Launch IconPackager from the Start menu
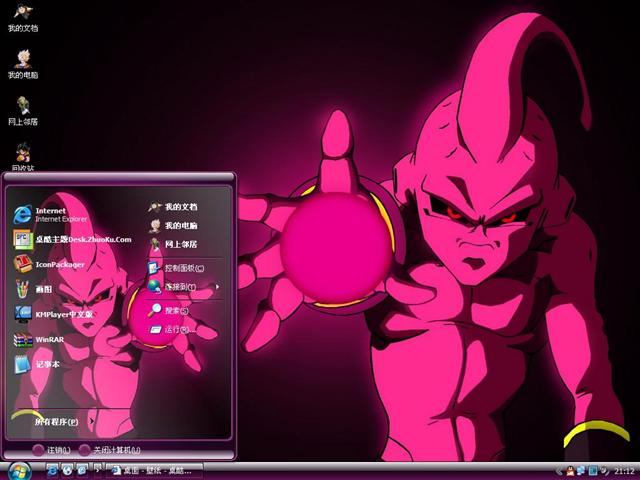This screenshot has height=480, width=640. (49, 264)
